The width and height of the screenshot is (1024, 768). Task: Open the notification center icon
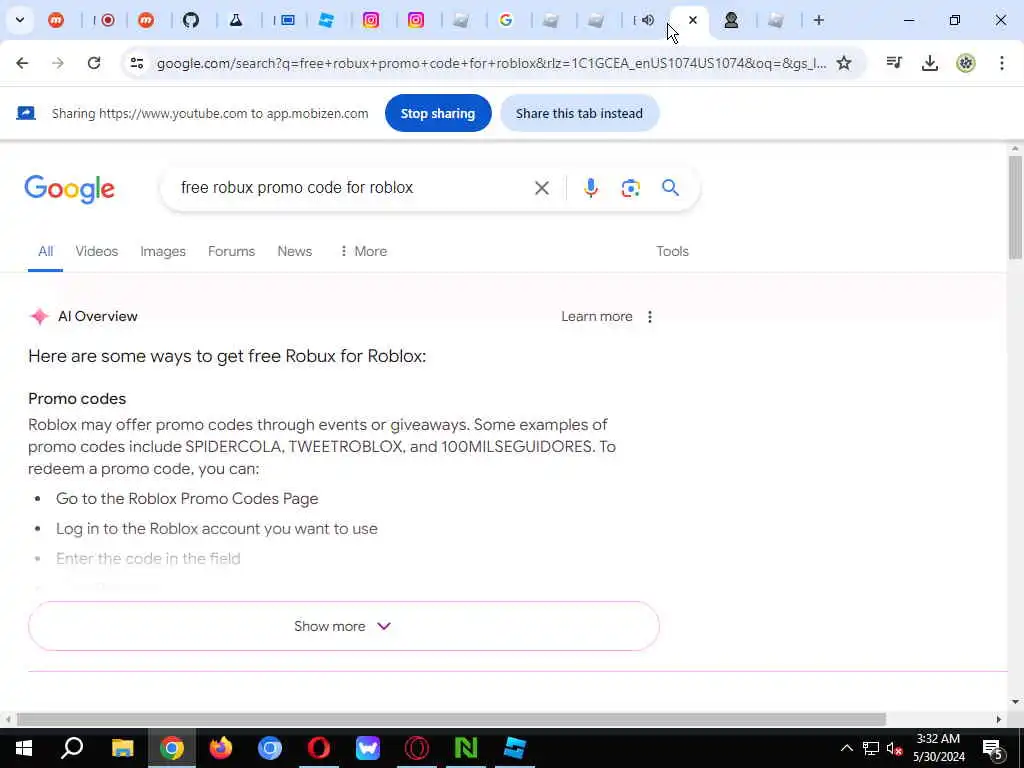(x=992, y=748)
